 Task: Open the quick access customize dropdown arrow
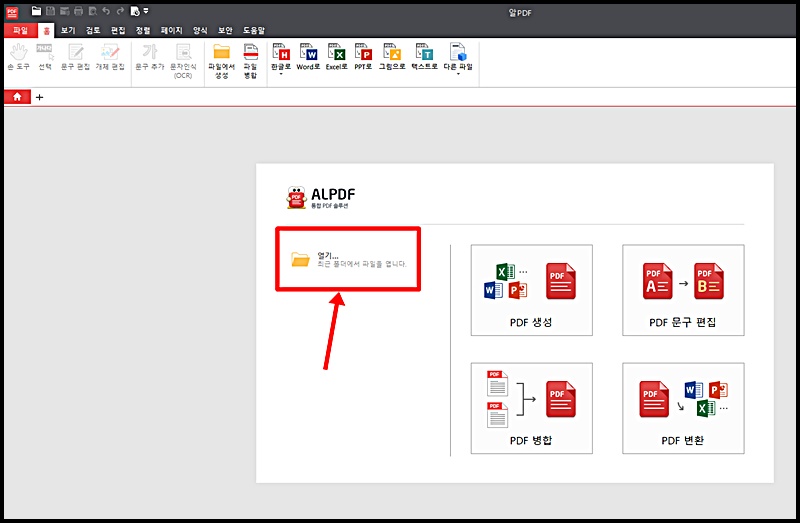coord(146,11)
